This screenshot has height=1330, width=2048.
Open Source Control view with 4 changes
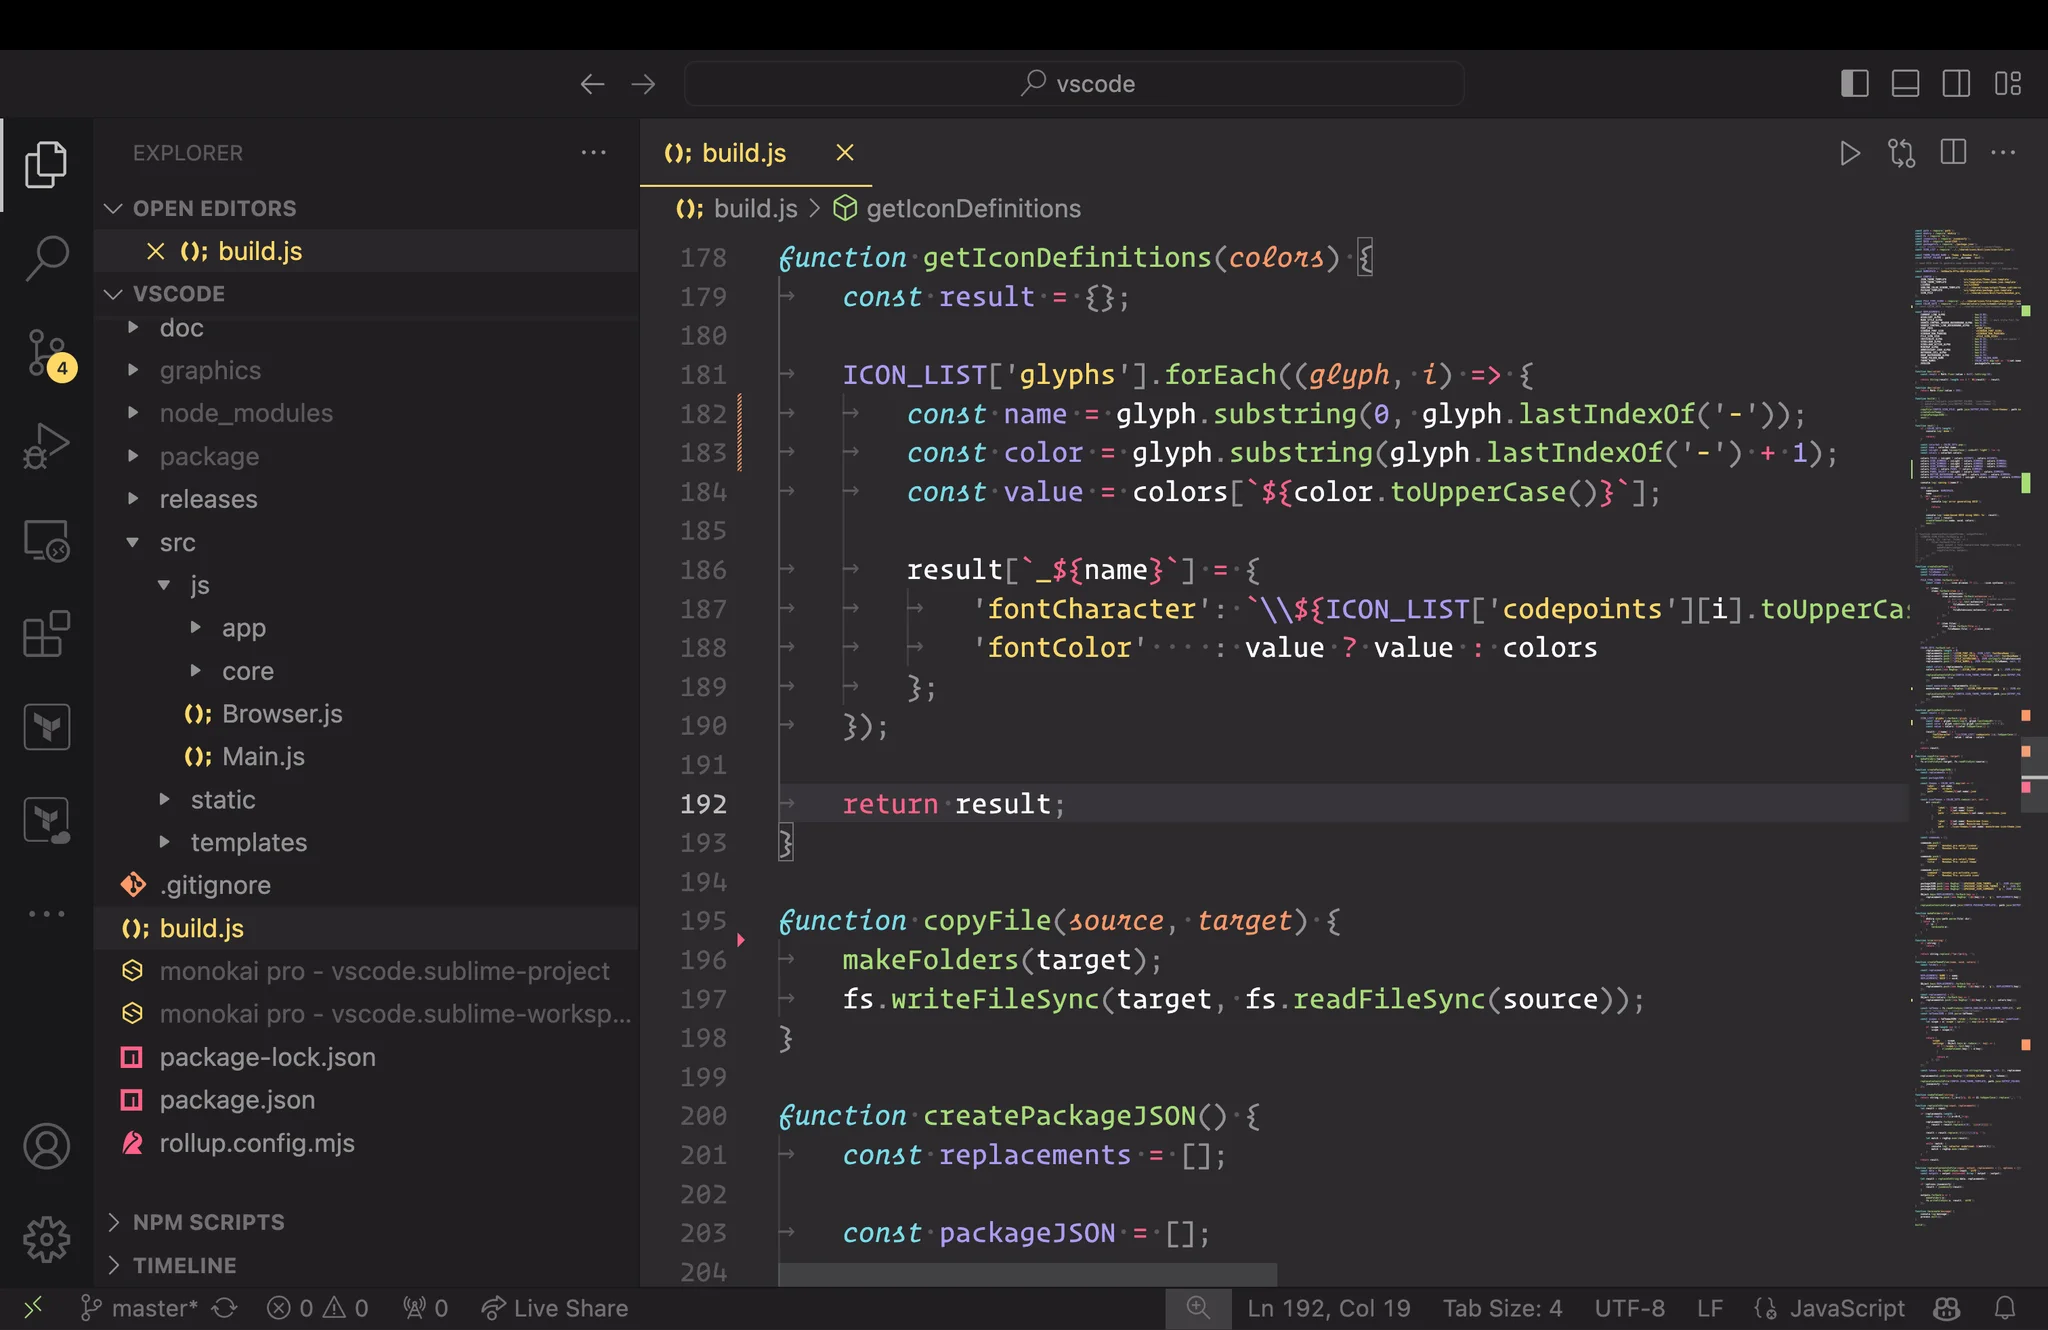tap(46, 352)
